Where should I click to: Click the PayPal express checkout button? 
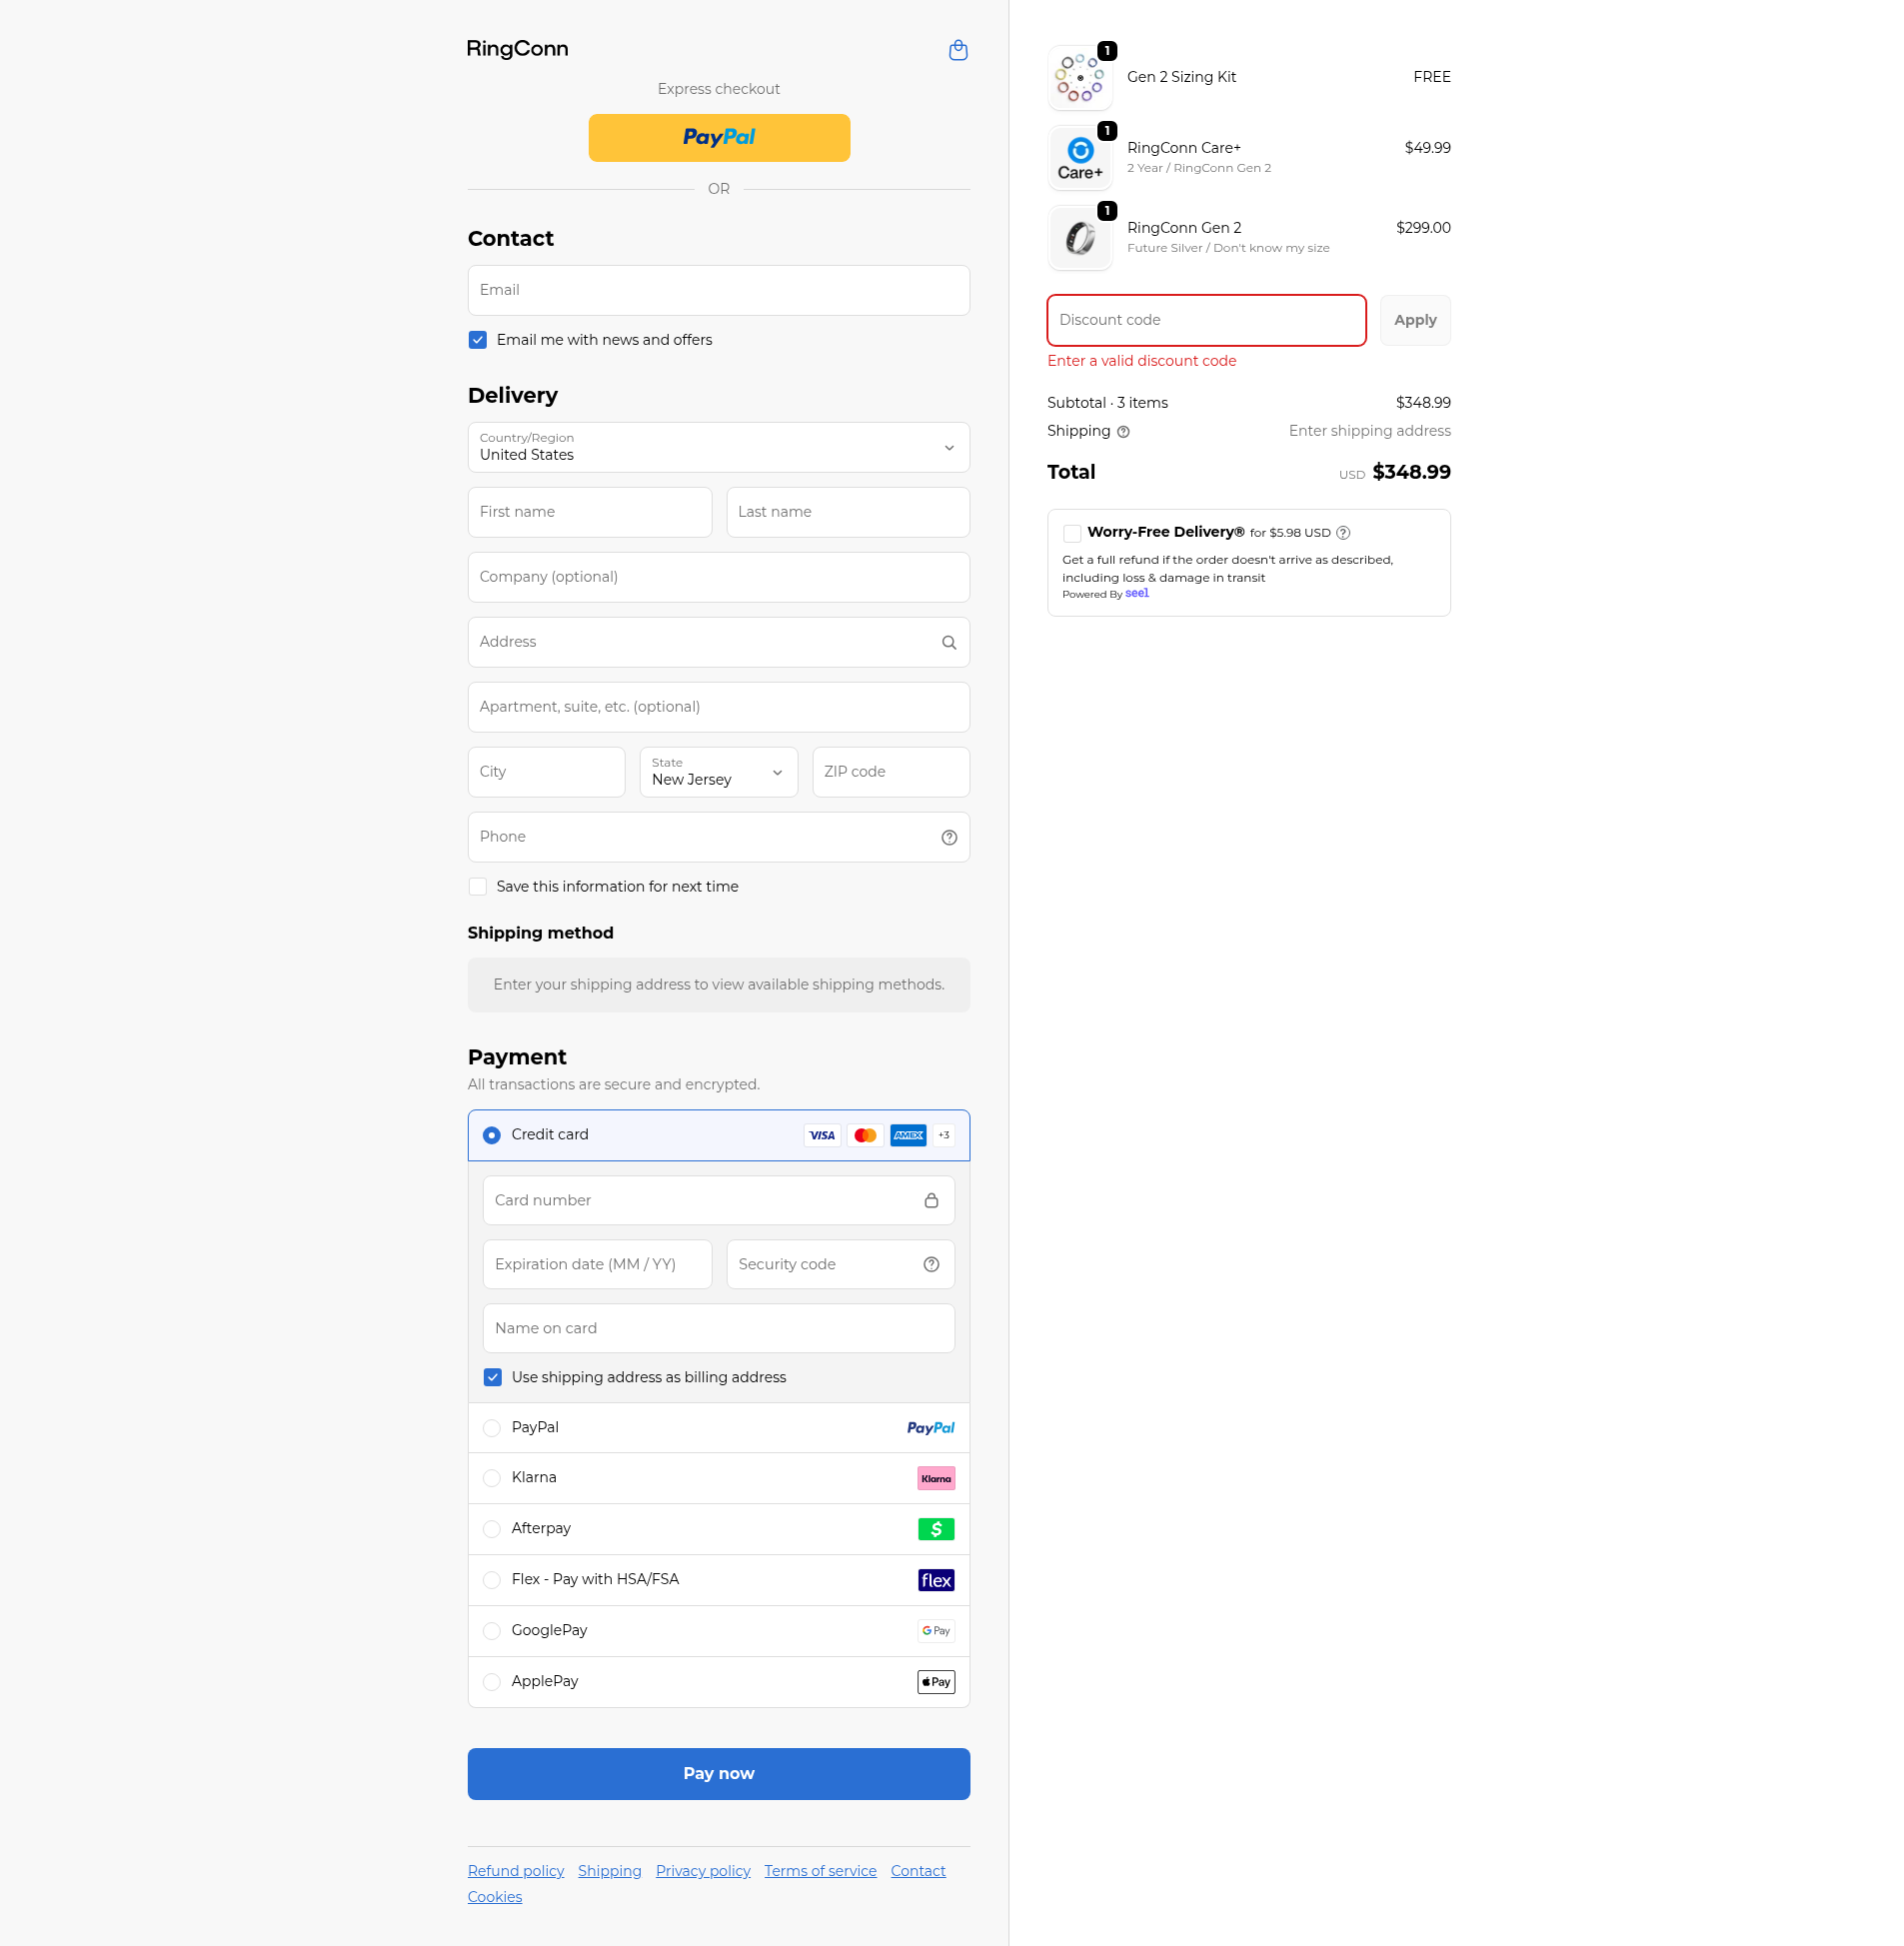[x=718, y=138]
